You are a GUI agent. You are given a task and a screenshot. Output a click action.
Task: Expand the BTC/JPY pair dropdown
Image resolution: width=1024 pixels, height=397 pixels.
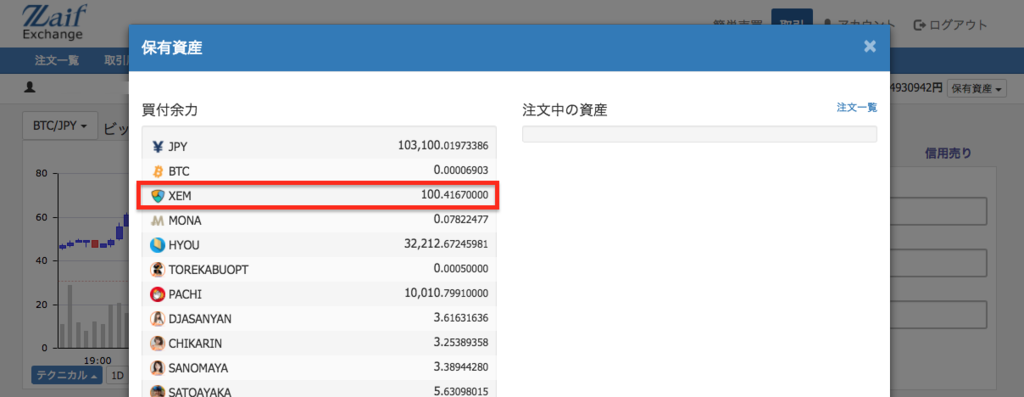point(60,127)
